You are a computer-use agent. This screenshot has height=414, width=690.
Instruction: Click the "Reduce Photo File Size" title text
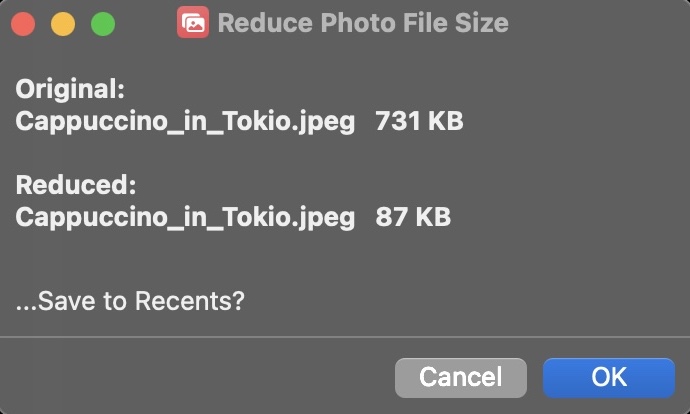[x=362, y=22]
